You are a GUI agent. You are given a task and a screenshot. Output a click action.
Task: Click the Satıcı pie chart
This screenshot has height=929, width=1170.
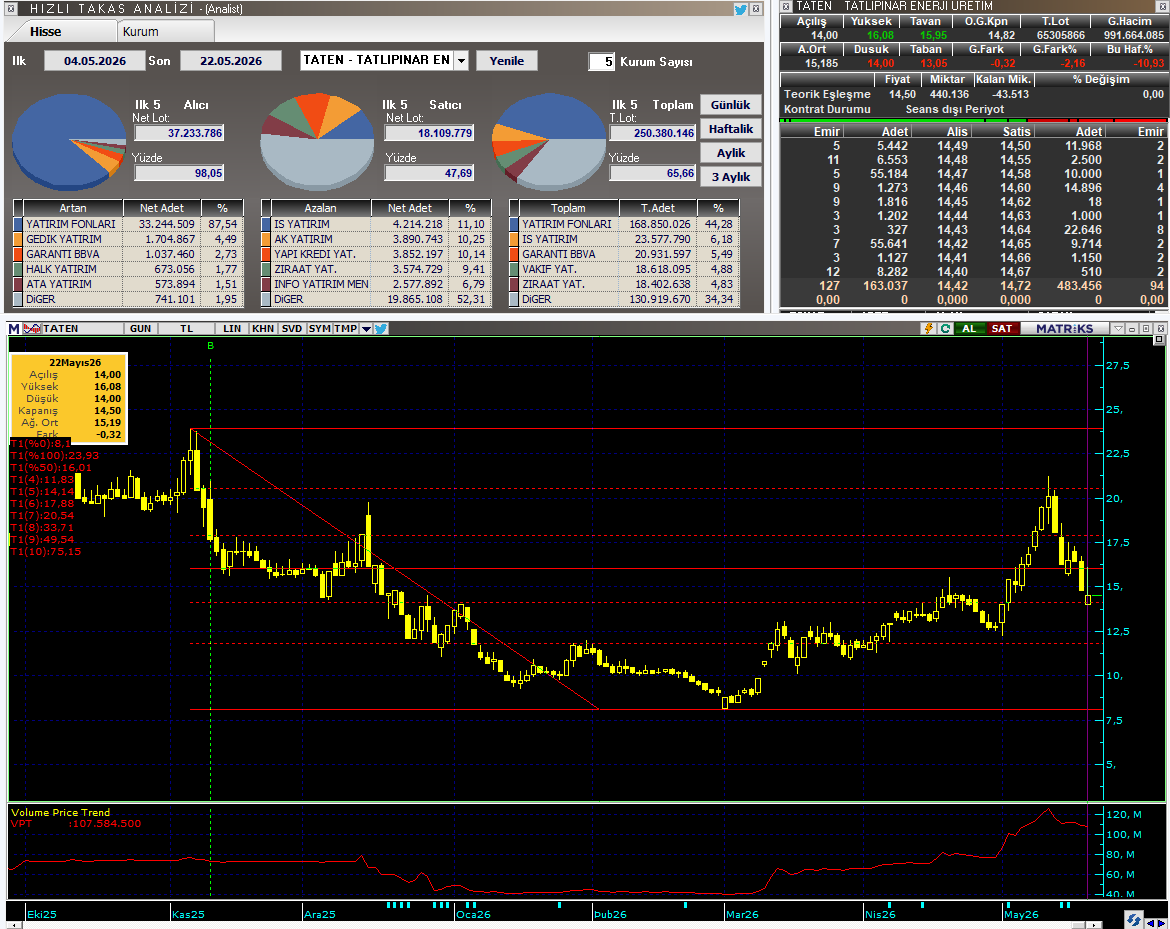point(317,142)
